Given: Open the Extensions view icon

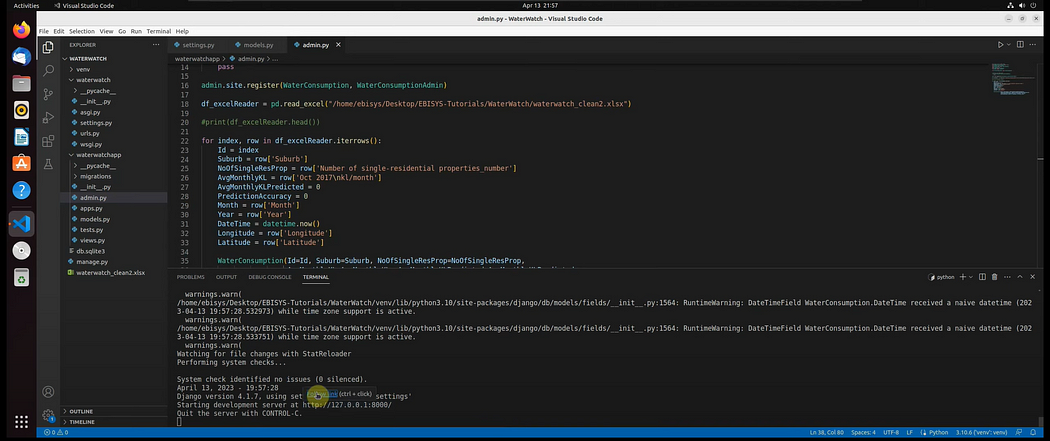Looking at the screenshot, I should tap(48, 141).
